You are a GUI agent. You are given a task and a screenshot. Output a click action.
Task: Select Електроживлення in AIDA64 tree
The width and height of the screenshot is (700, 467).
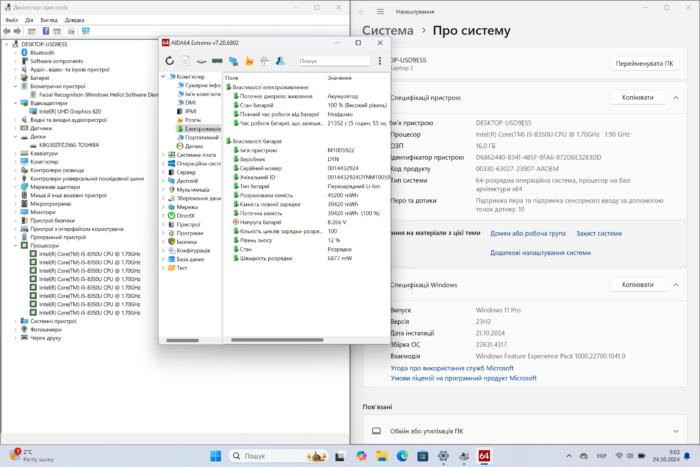pos(199,129)
